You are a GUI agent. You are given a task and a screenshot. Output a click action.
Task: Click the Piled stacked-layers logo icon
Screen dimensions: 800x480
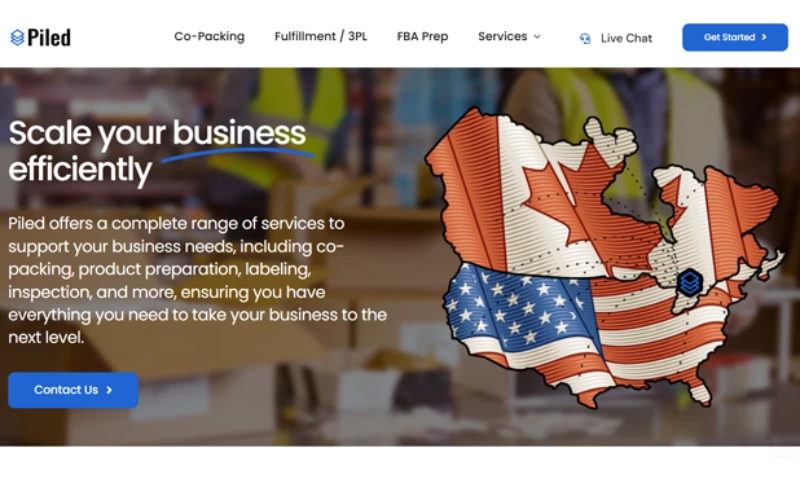(17, 37)
